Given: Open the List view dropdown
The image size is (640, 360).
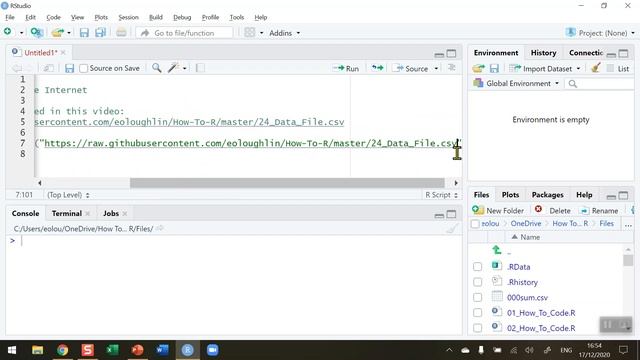Looking at the screenshot, I should tap(619, 69).
